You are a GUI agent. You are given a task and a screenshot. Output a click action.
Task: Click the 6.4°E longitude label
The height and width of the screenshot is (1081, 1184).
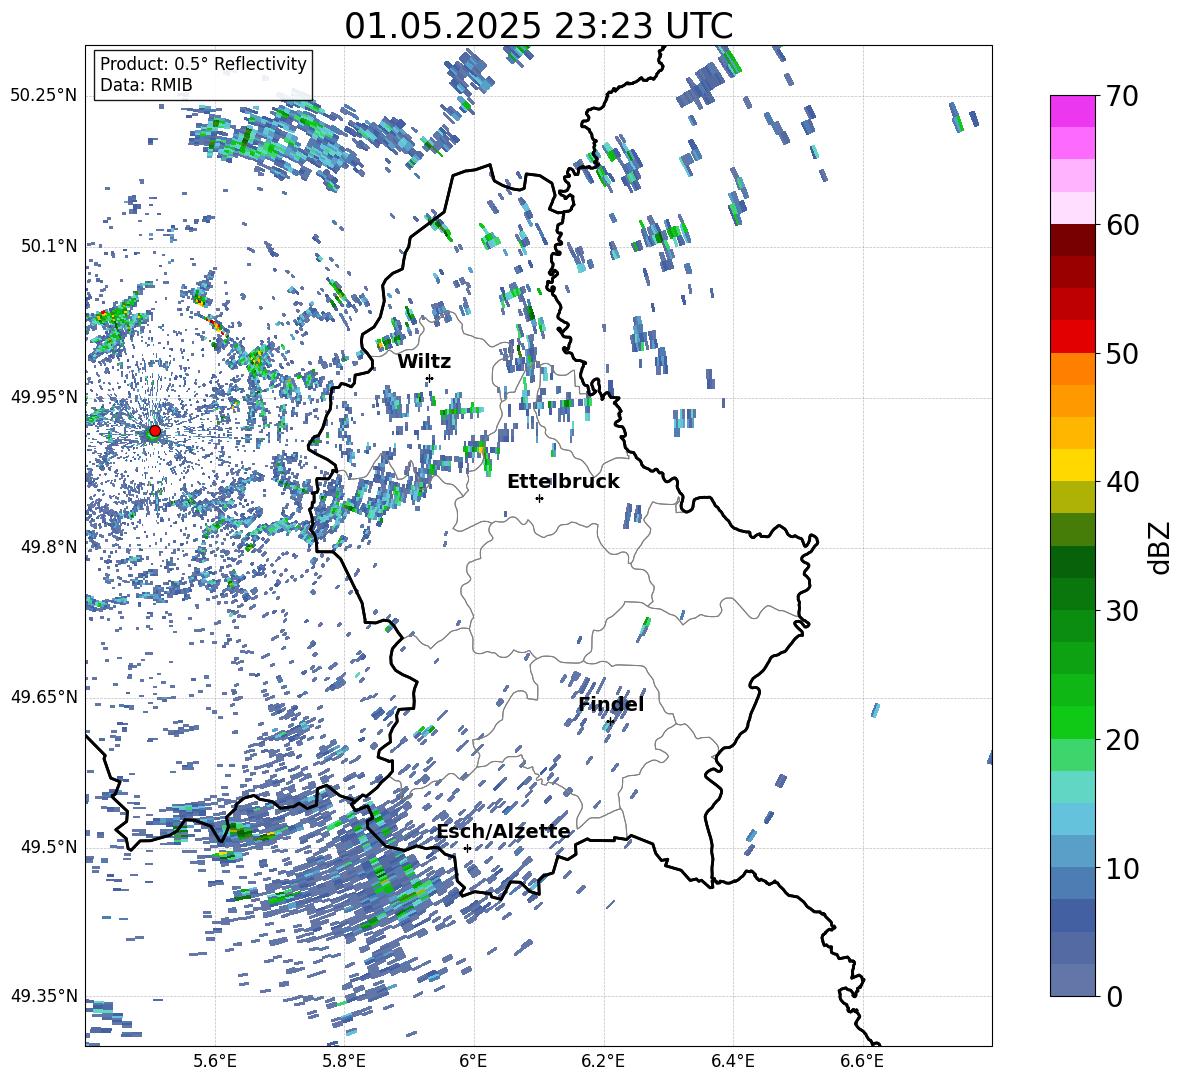tap(733, 1061)
